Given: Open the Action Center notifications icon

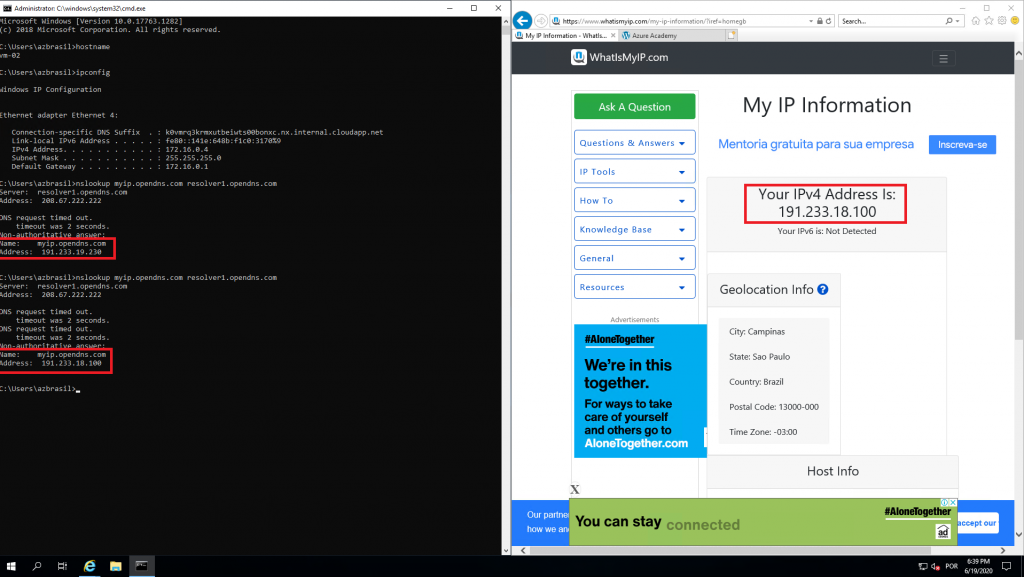Looking at the screenshot, I should (1006, 567).
